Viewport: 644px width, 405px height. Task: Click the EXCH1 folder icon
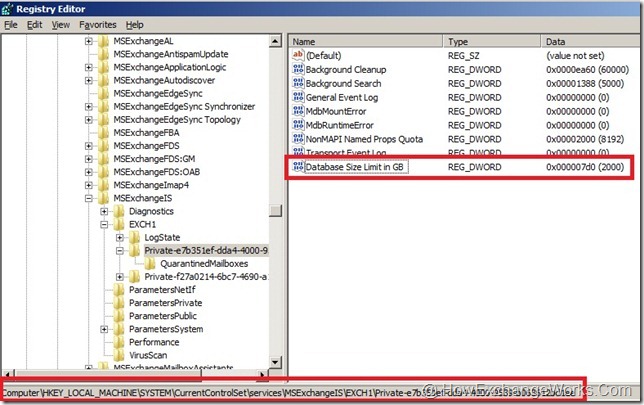pyautogui.click(x=119, y=224)
